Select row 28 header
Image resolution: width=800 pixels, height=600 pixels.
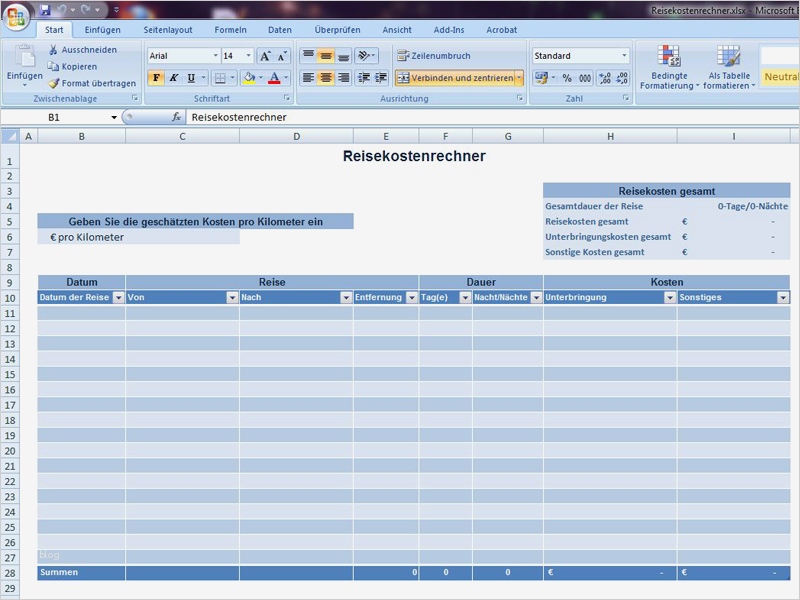[x=10, y=573]
